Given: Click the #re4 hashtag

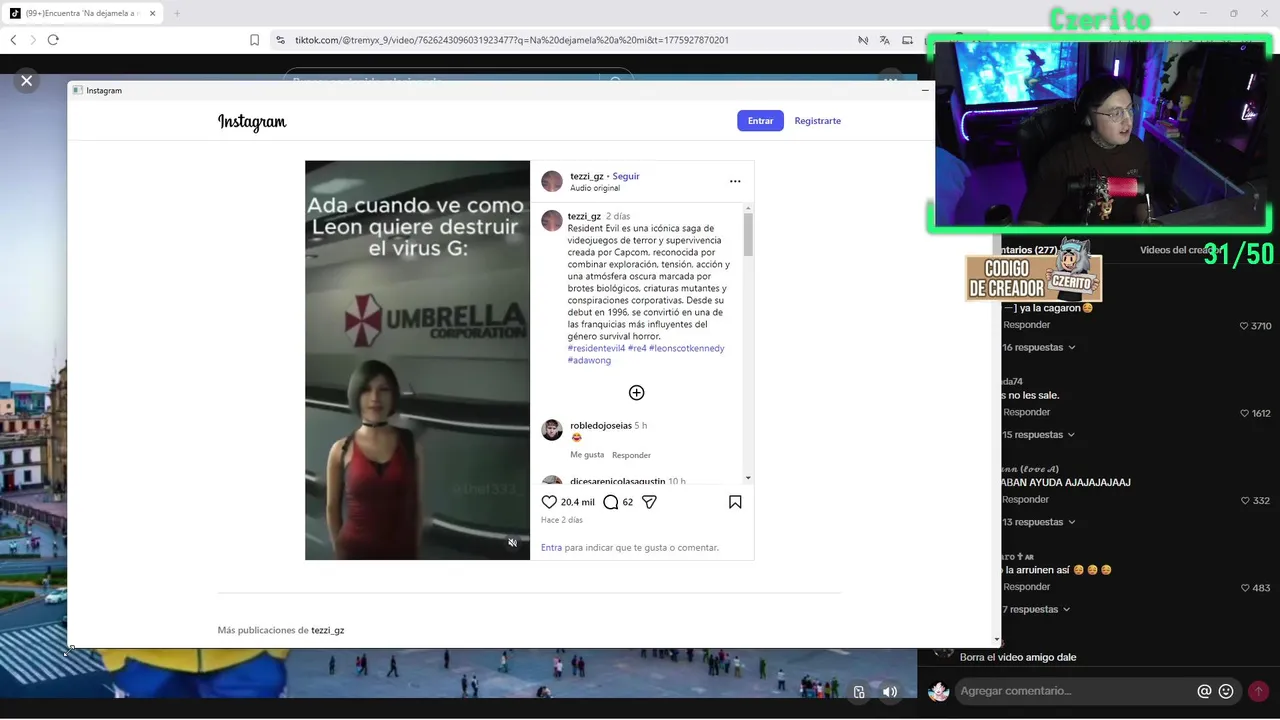Looking at the screenshot, I should (637, 348).
